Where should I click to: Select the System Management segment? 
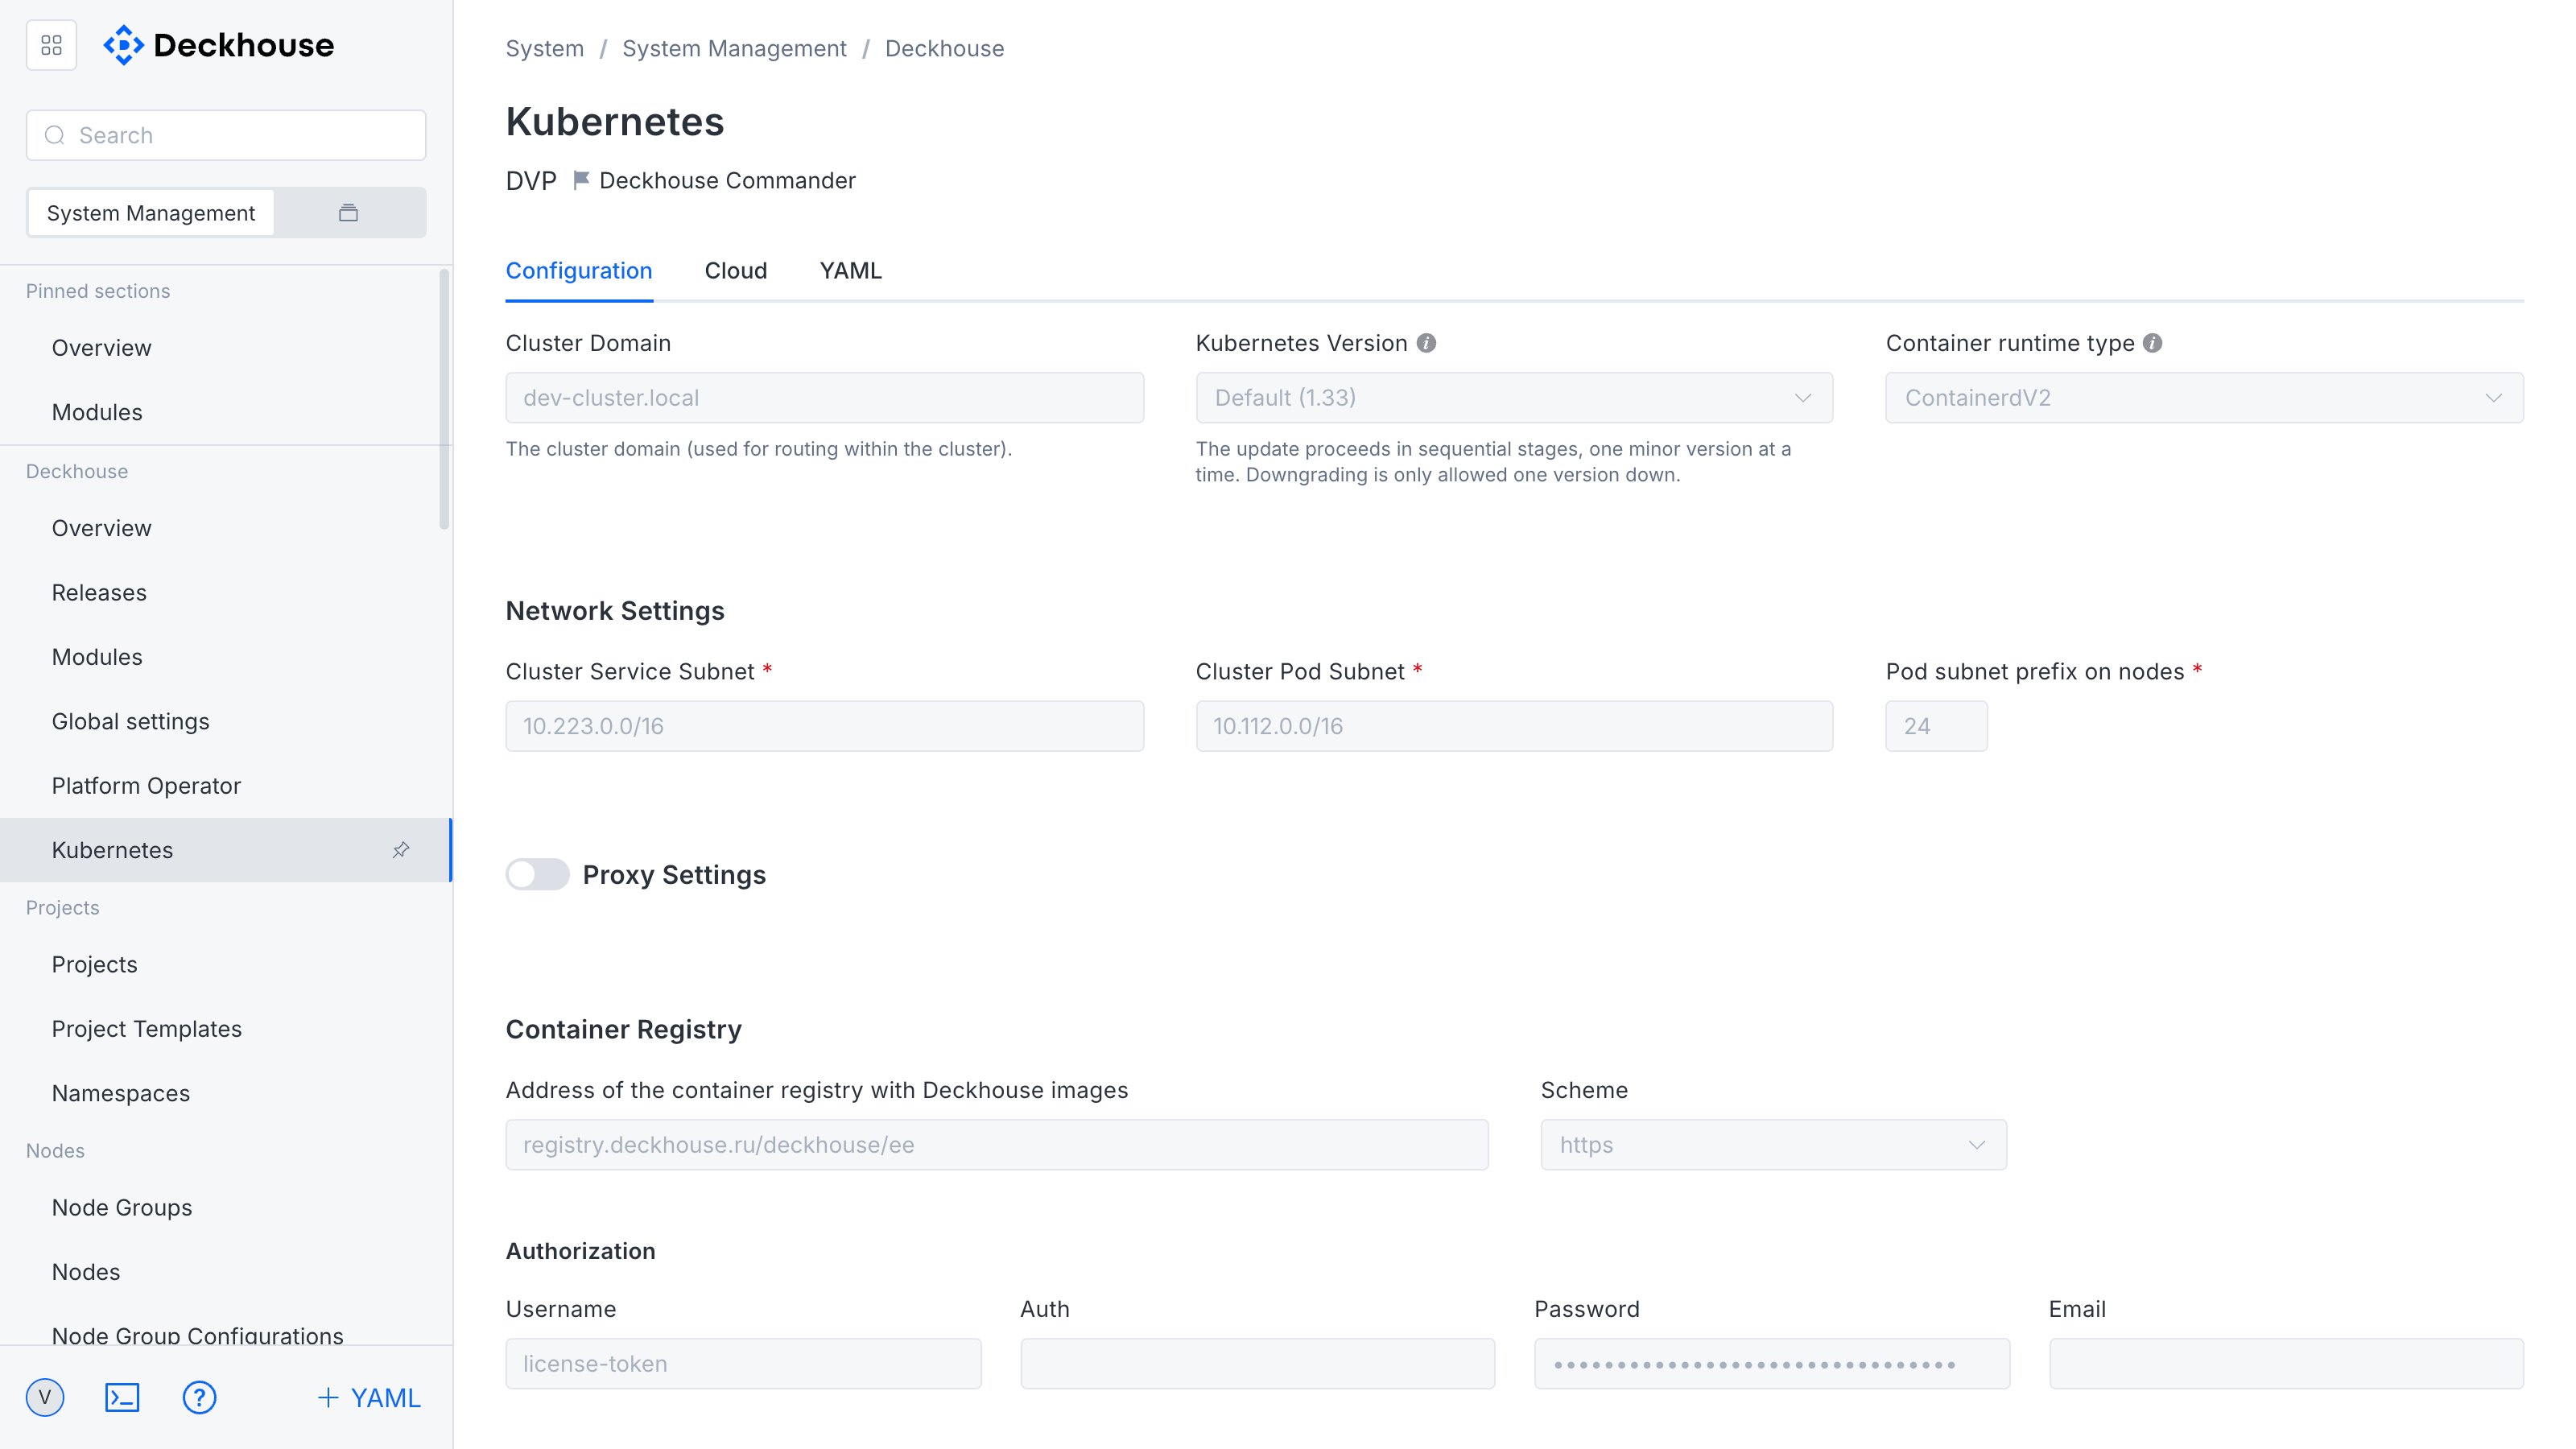(151, 213)
